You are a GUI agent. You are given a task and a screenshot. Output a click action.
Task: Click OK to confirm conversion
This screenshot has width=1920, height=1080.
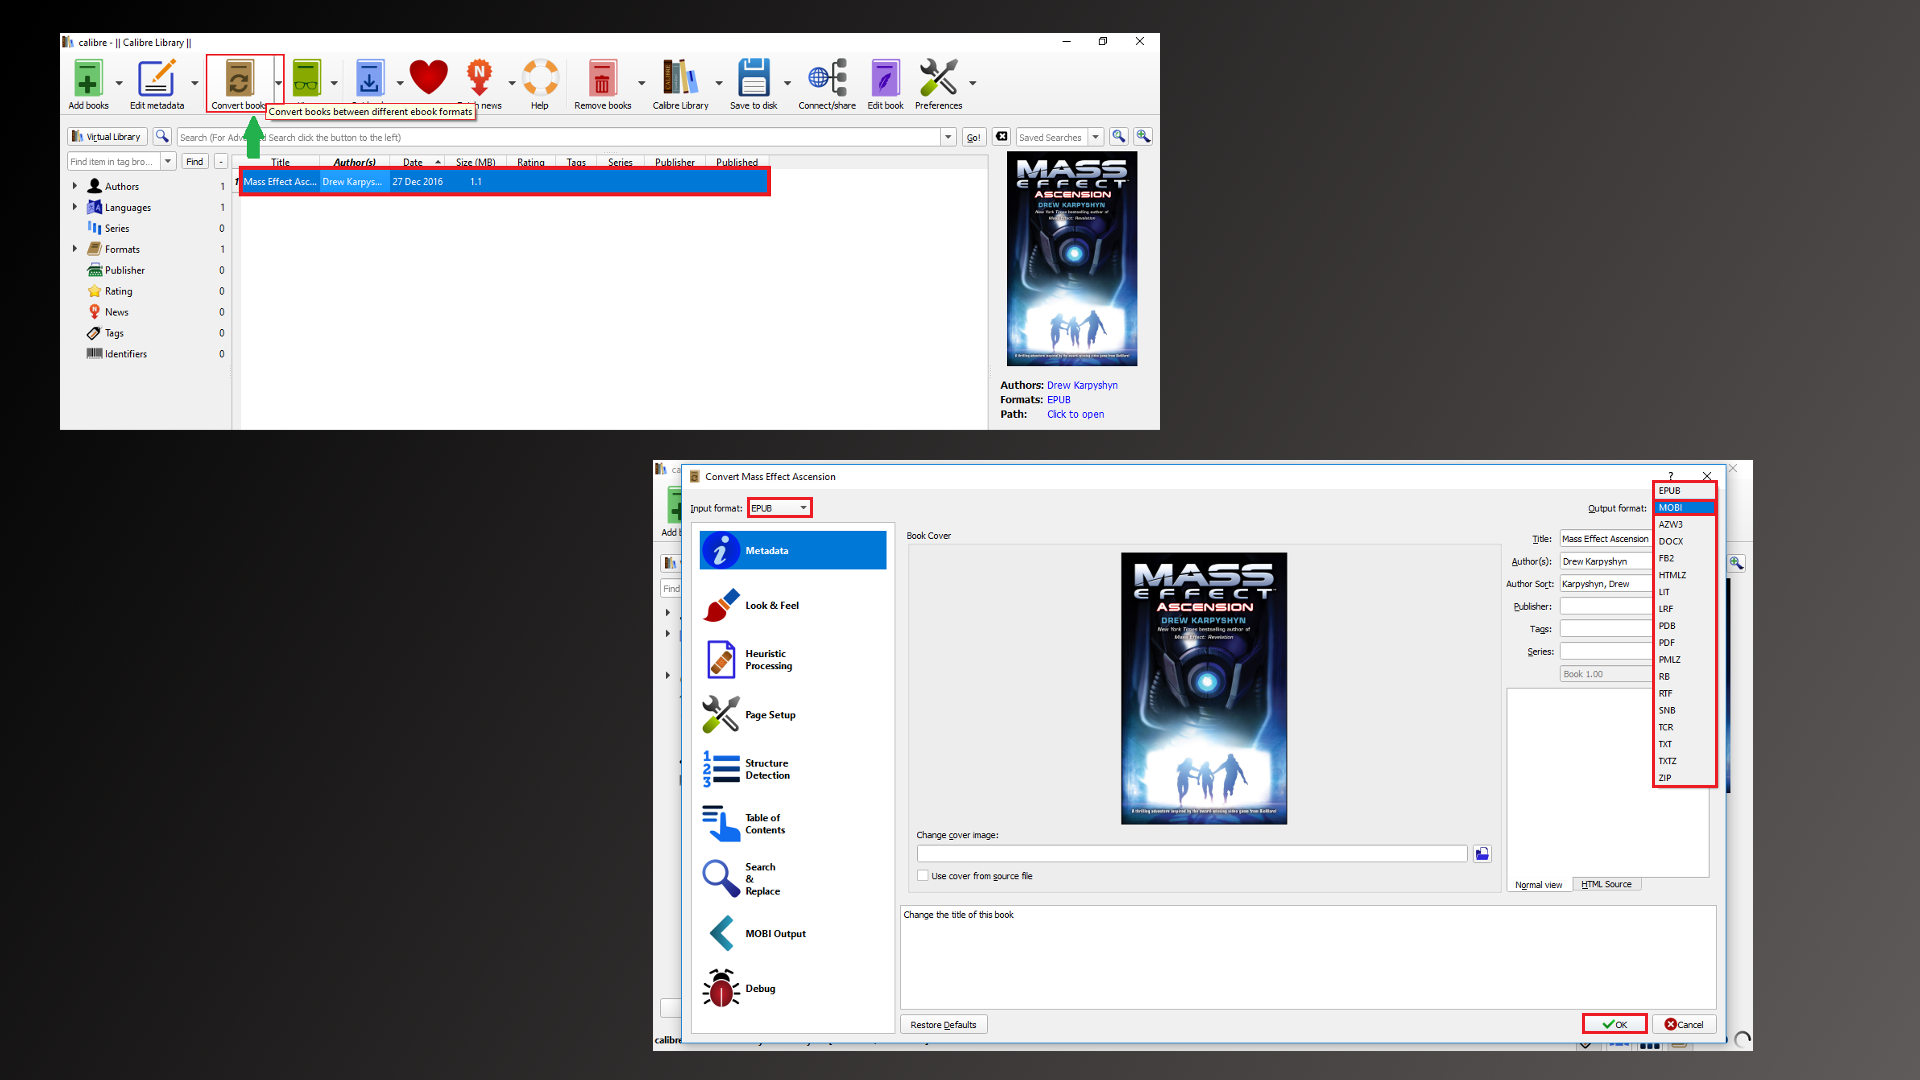pyautogui.click(x=1614, y=1023)
